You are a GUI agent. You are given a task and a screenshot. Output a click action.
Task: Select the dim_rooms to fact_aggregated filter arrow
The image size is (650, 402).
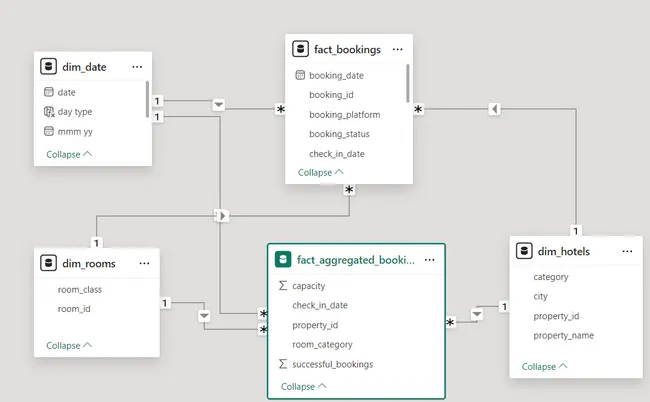point(204,316)
